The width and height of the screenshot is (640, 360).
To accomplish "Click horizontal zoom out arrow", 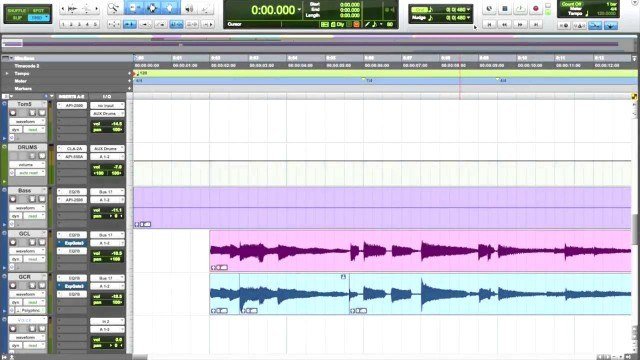I will click(63, 9).
